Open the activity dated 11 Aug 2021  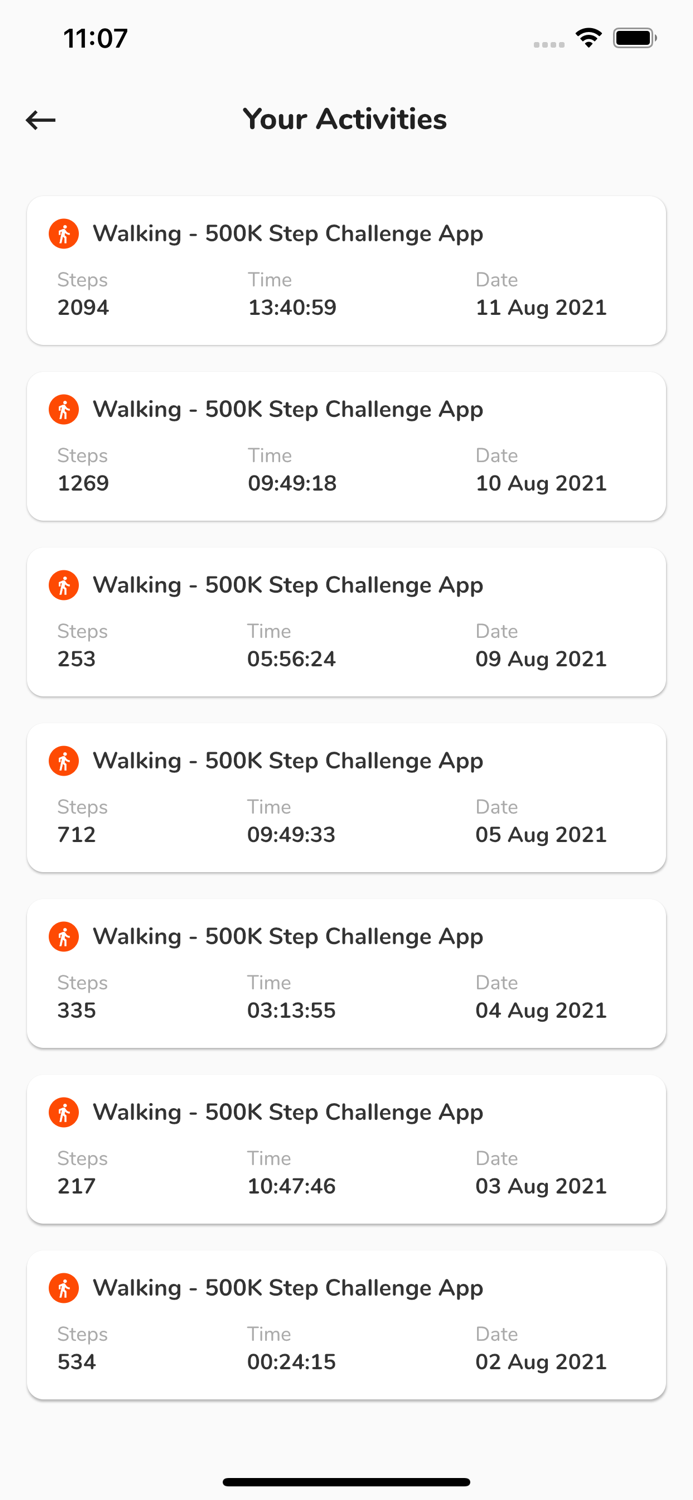coord(346,271)
